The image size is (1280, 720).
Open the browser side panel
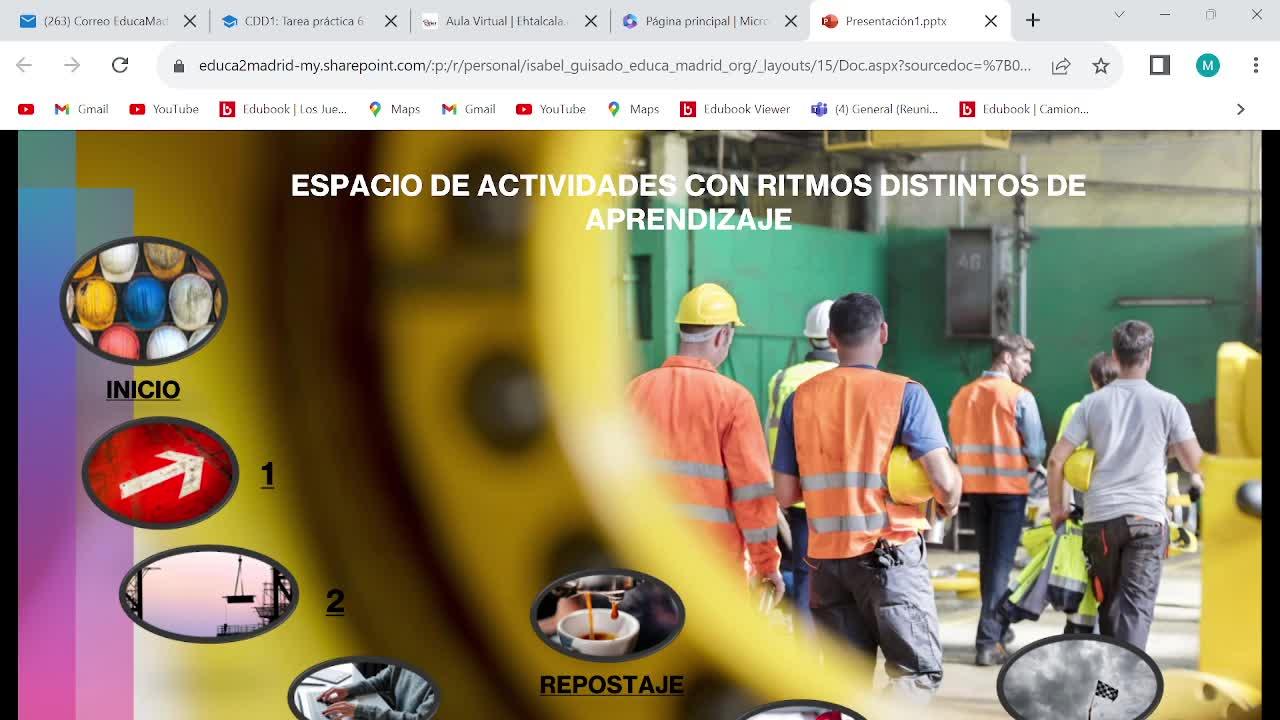coord(1160,65)
